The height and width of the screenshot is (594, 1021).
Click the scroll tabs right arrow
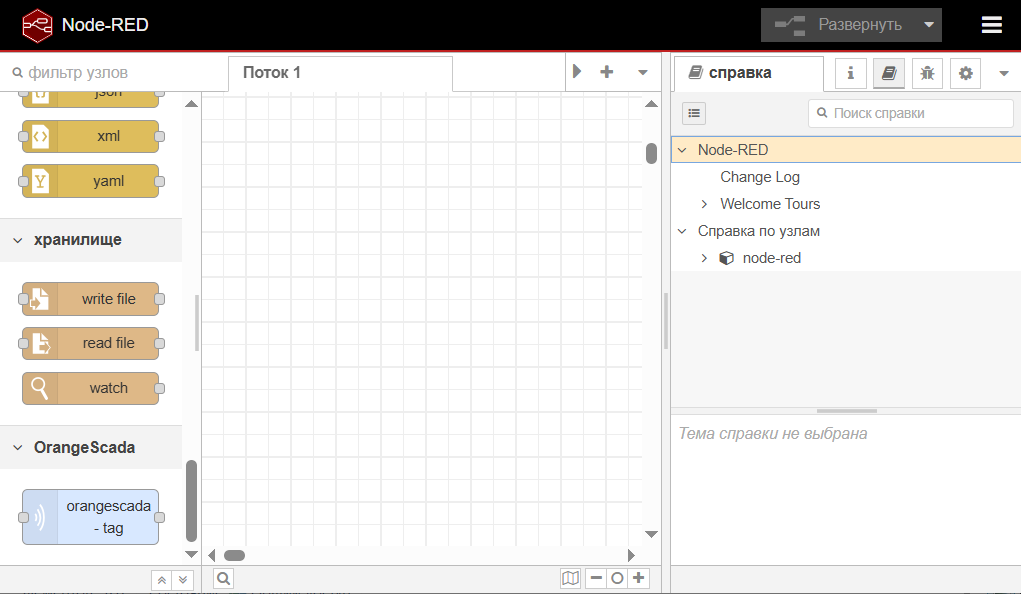[576, 71]
